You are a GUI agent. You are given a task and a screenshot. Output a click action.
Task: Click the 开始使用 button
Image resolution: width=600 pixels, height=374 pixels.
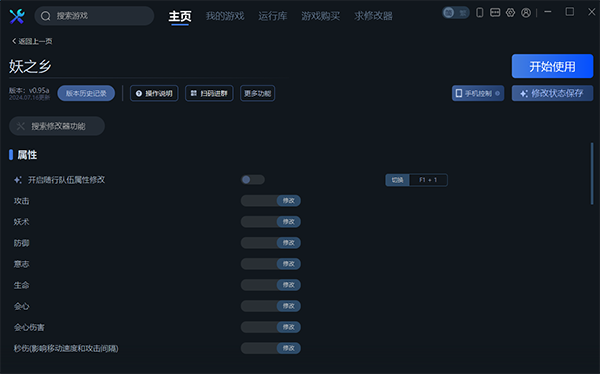[553, 66]
